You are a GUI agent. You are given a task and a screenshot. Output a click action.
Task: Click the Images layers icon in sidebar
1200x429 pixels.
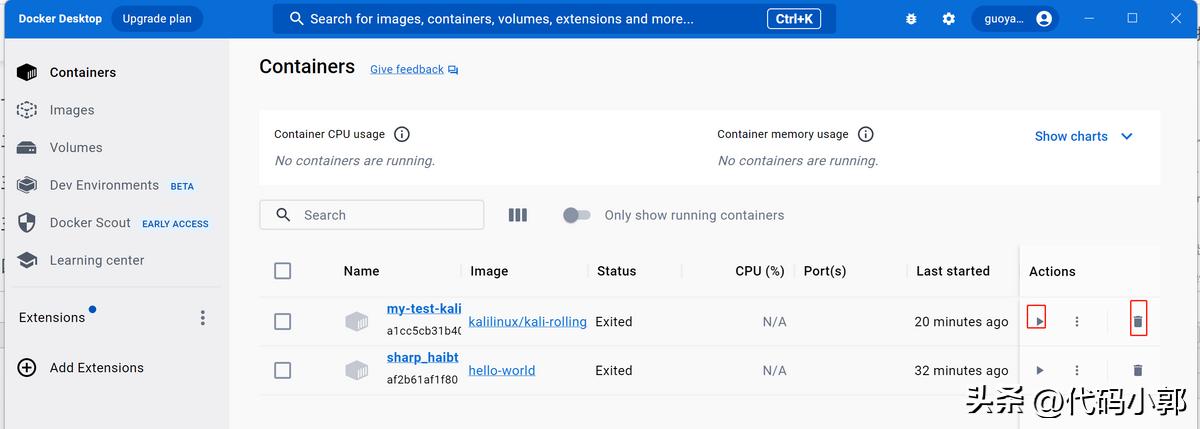pyautogui.click(x=27, y=110)
